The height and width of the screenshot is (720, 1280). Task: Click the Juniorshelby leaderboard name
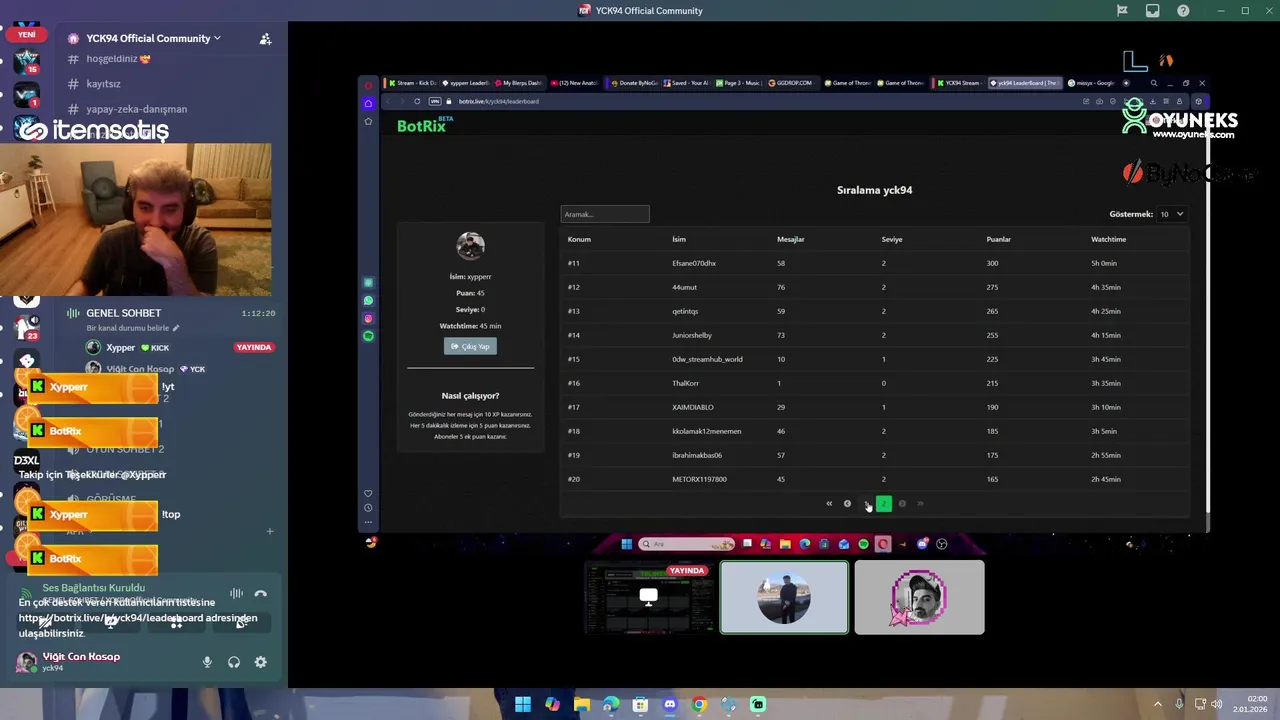click(692, 335)
